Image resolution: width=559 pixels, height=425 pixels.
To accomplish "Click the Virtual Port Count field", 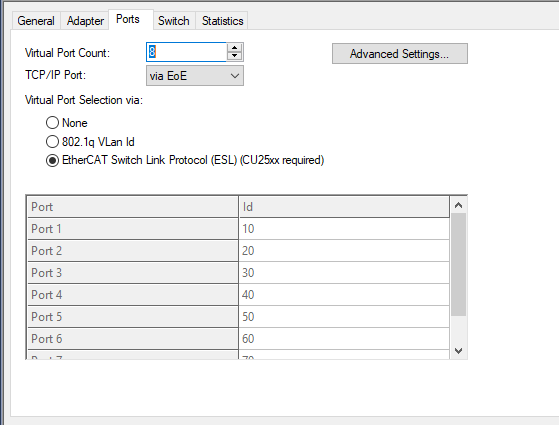I will (x=186, y=52).
